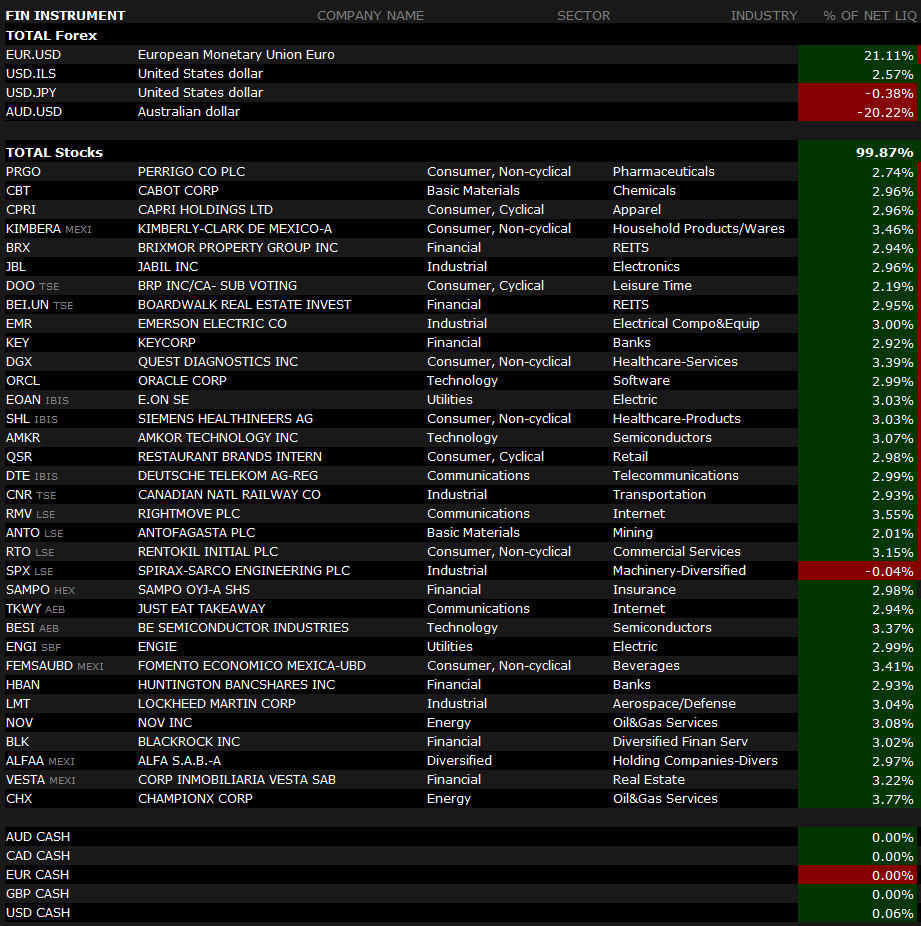The height and width of the screenshot is (926, 921).
Task: Click BLACKROCK INC company name
Action: [x=189, y=742]
